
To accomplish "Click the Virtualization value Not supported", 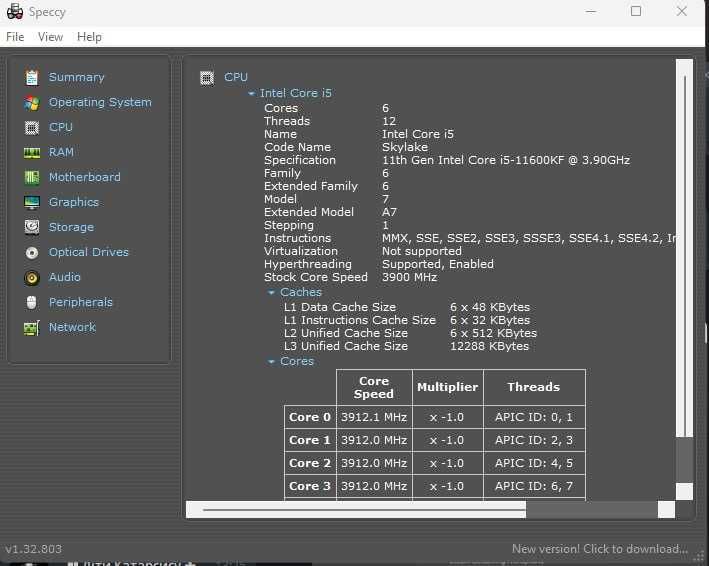I will pyautogui.click(x=422, y=251).
